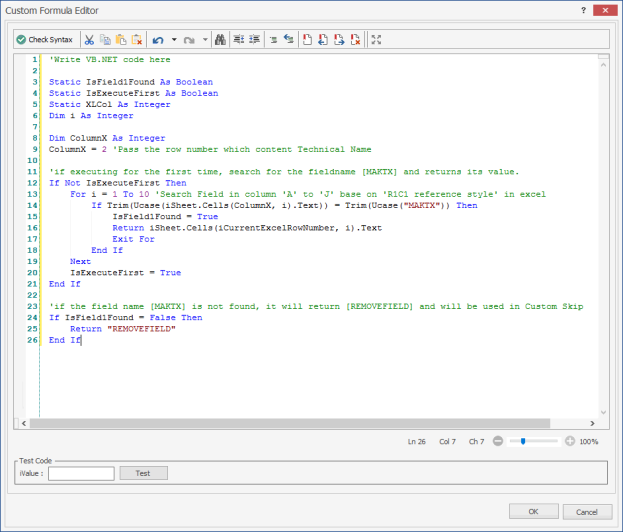The image size is (623, 532).
Task: Click status bar 'Ln 26' indicator
Action: point(416,441)
